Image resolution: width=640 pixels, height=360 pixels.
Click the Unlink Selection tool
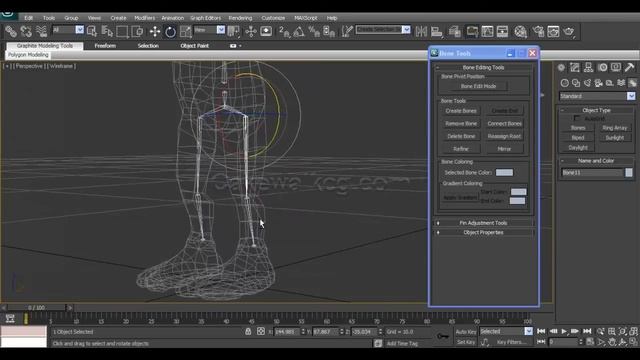pyautogui.click(x=26, y=31)
